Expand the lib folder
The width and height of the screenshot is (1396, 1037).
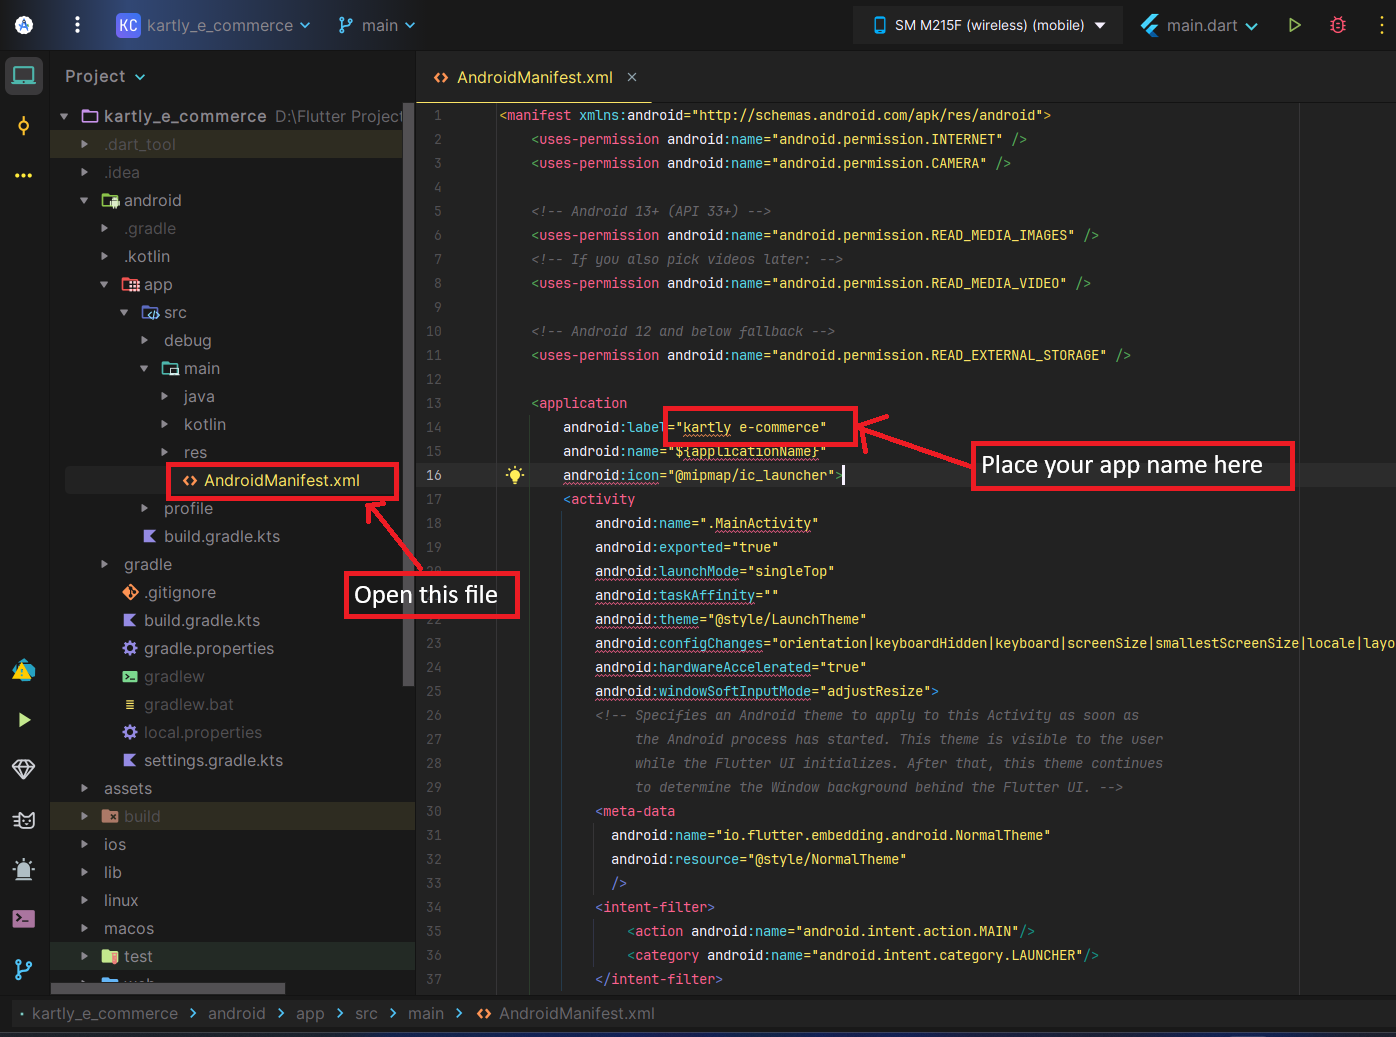click(84, 873)
